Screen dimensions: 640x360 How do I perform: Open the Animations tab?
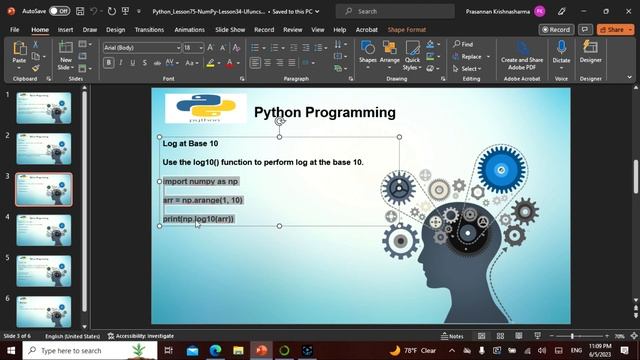189,30
